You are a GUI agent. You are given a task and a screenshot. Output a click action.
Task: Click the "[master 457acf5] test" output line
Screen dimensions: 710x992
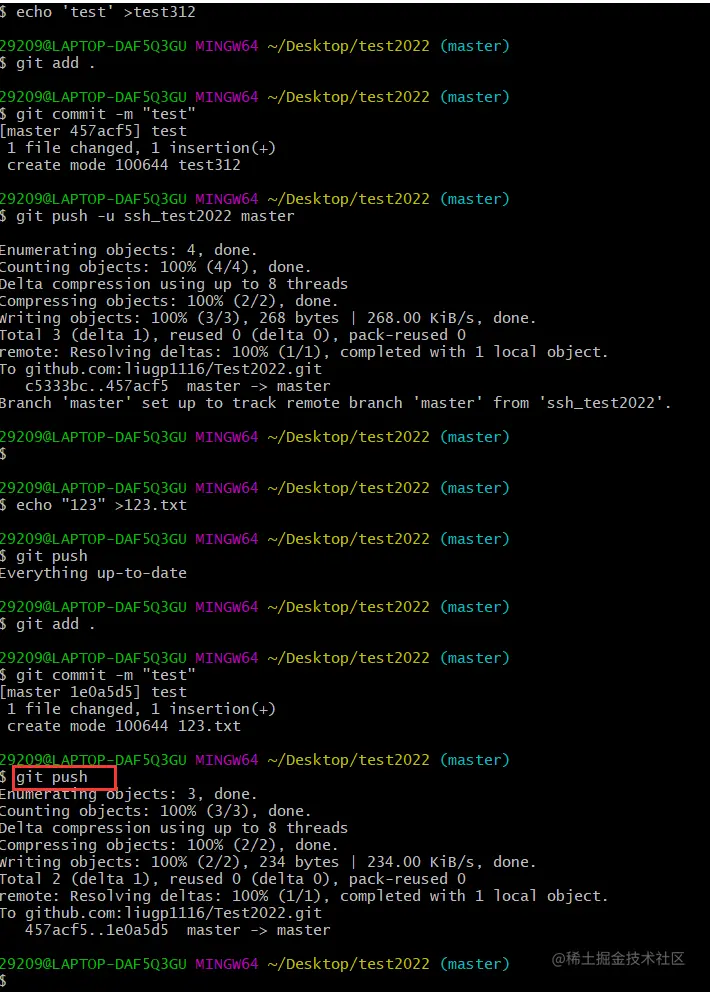(93, 131)
